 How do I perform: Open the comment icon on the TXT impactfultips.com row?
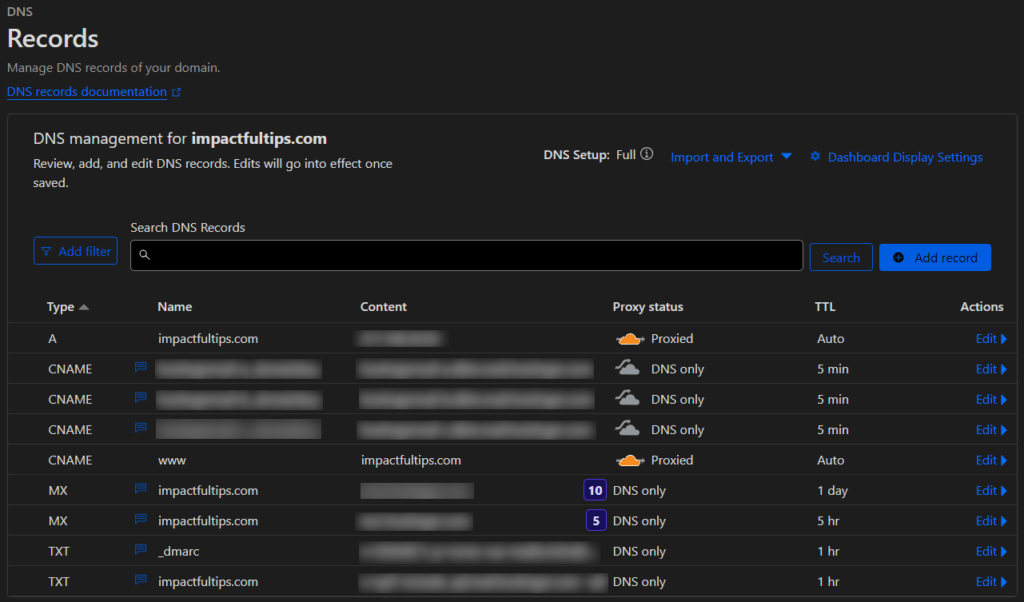point(140,580)
